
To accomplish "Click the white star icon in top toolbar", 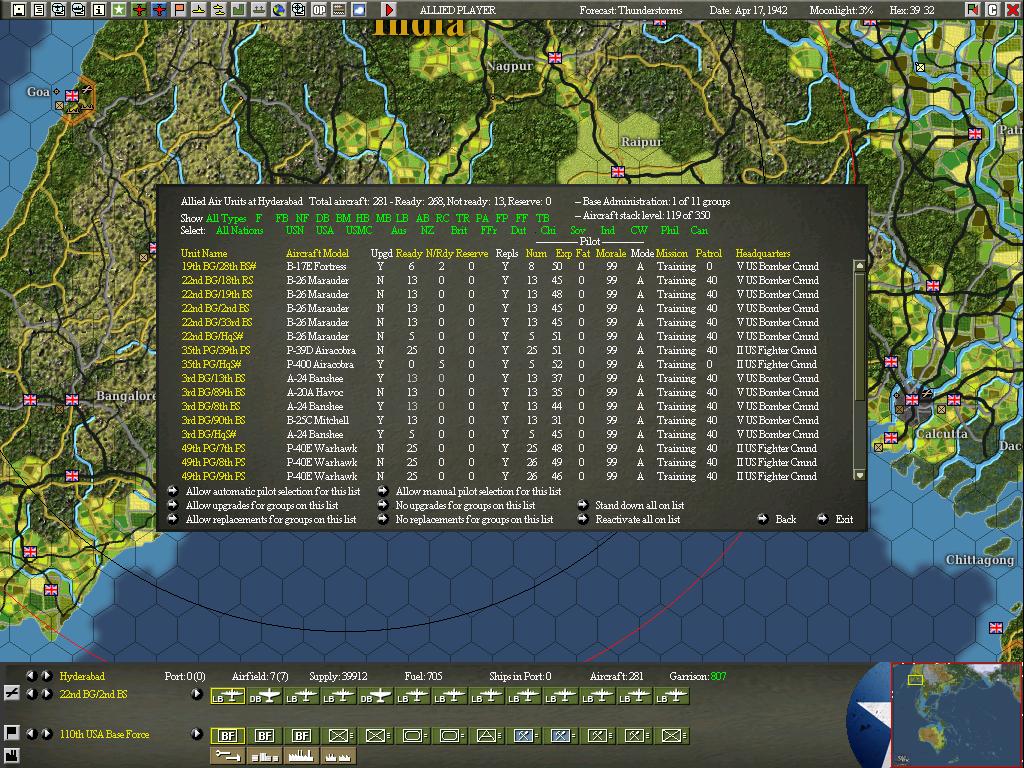I will (118, 9).
